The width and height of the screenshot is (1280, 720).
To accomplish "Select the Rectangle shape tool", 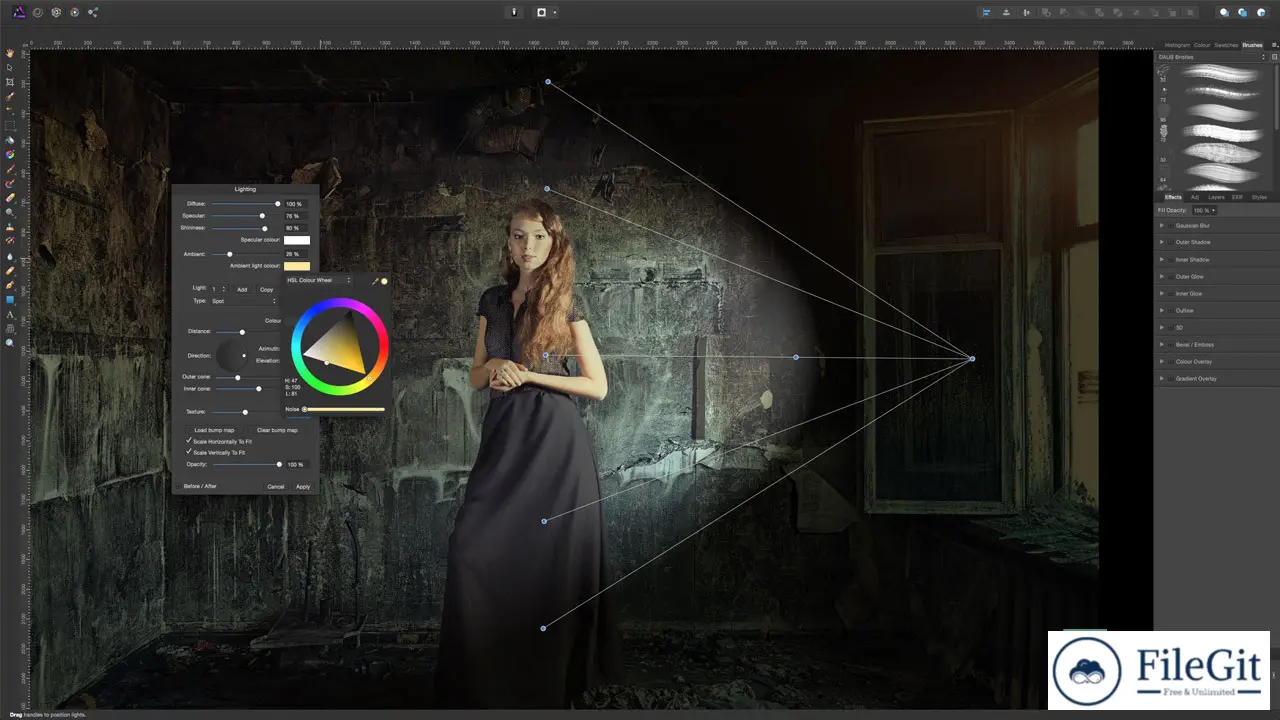I will click(10, 299).
